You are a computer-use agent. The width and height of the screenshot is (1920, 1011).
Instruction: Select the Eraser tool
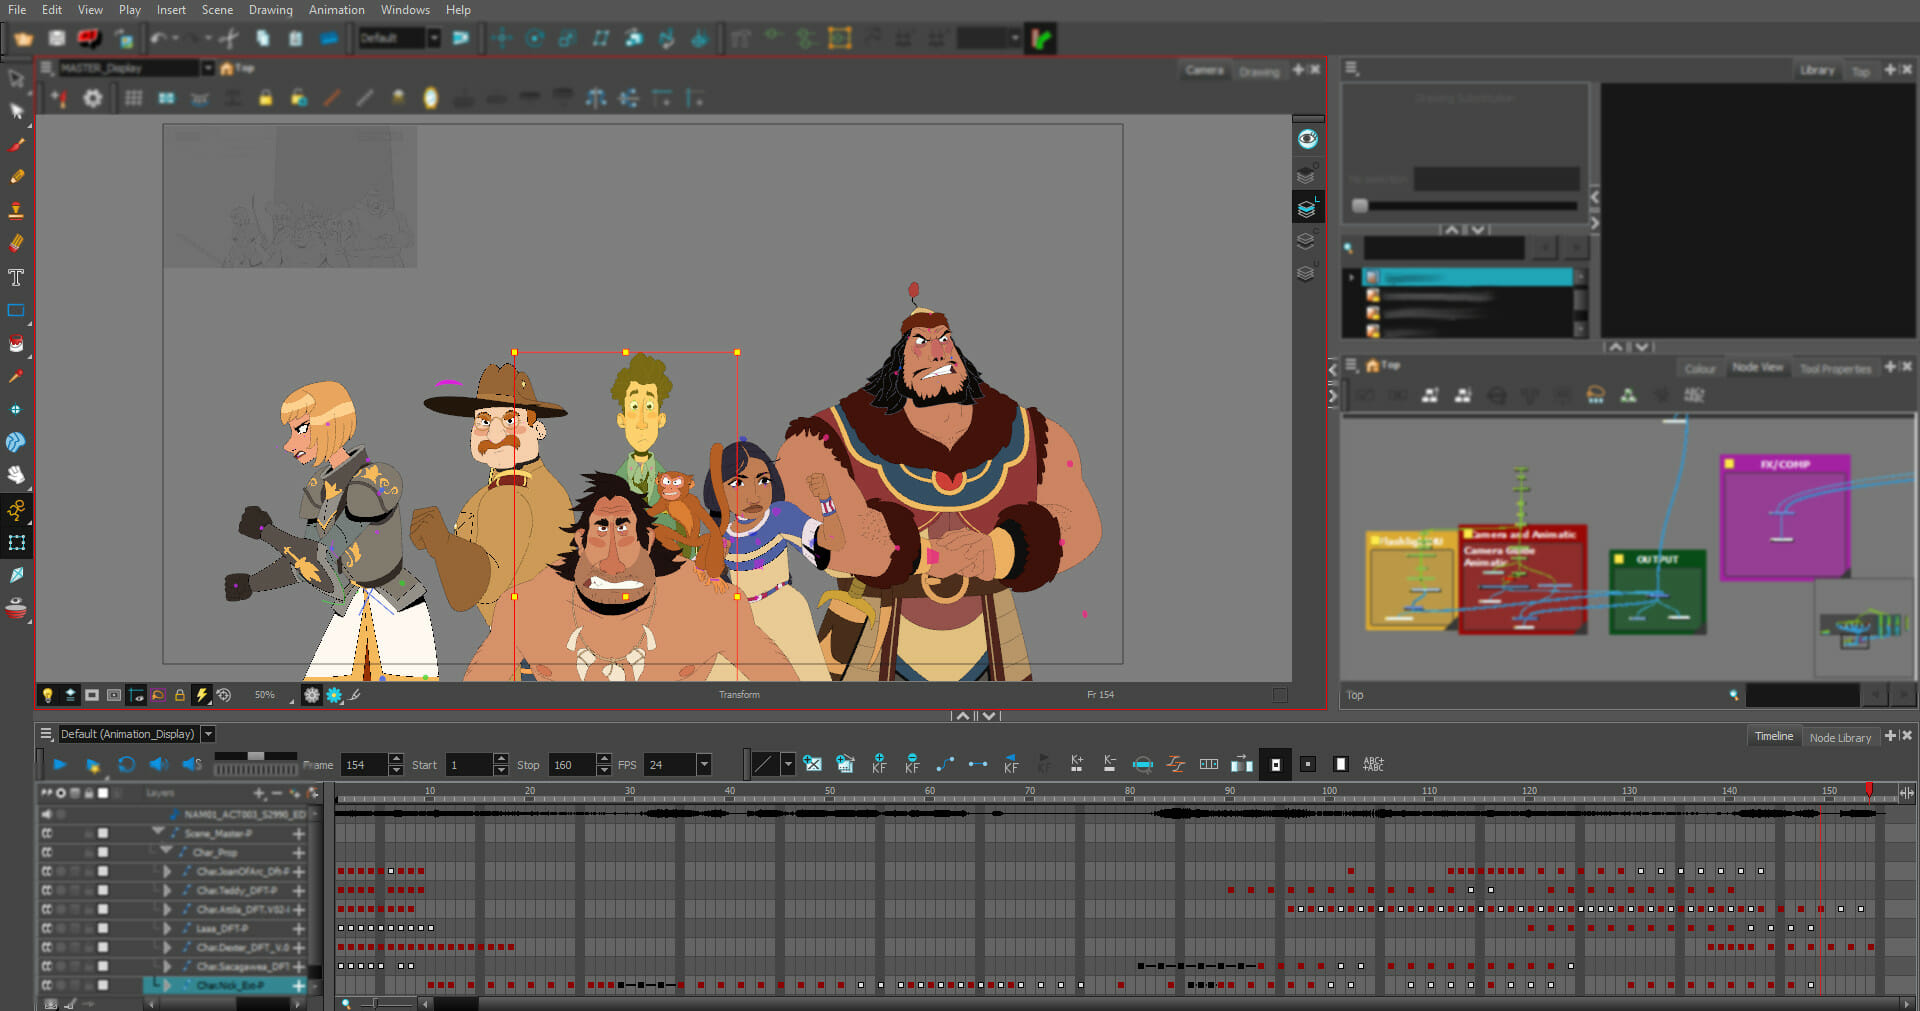pyautogui.click(x=16, y=241)
